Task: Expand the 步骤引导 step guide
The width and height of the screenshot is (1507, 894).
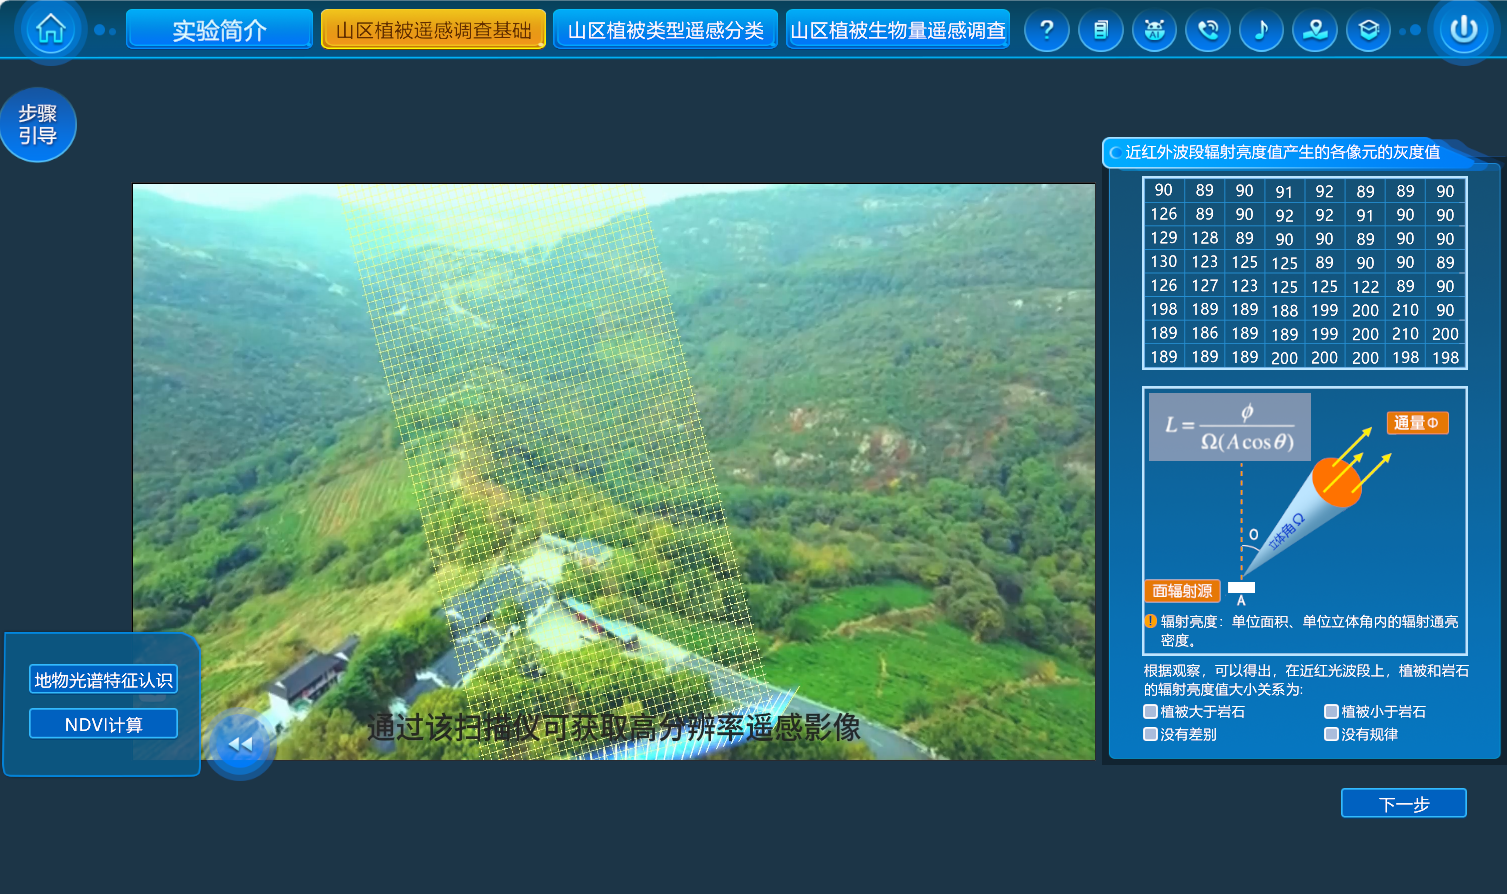Action: coord(38,125)
